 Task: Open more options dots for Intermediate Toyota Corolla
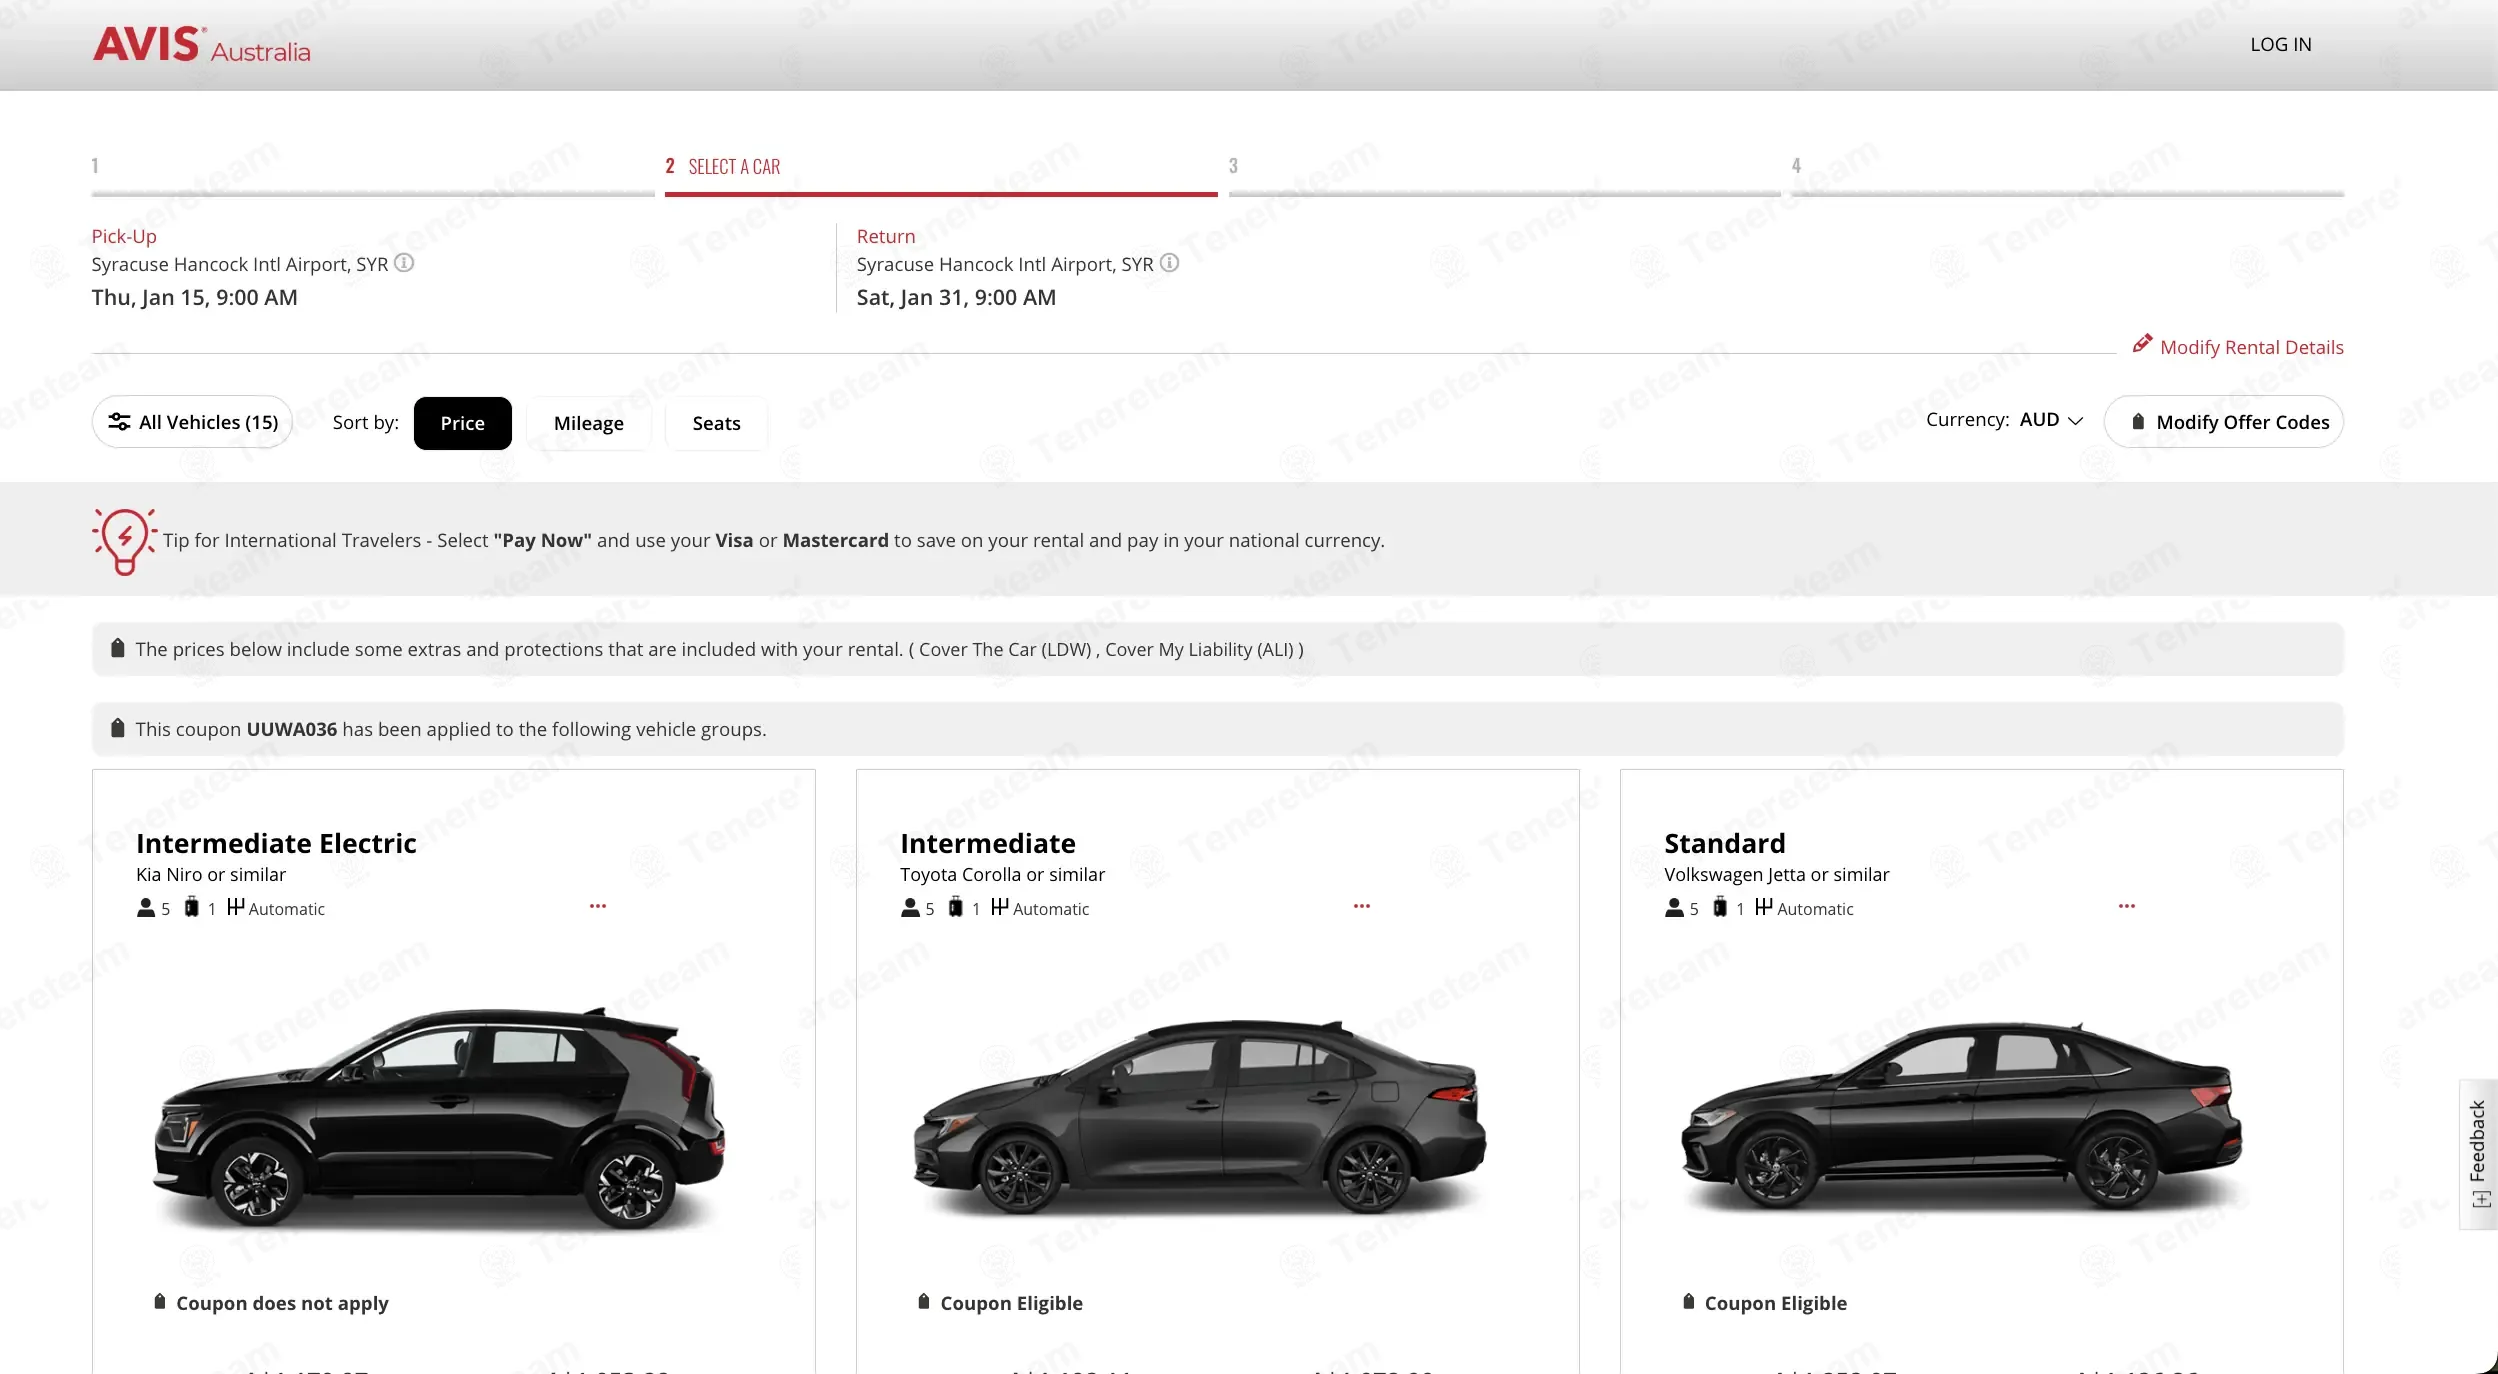[x=1362, y=906]
